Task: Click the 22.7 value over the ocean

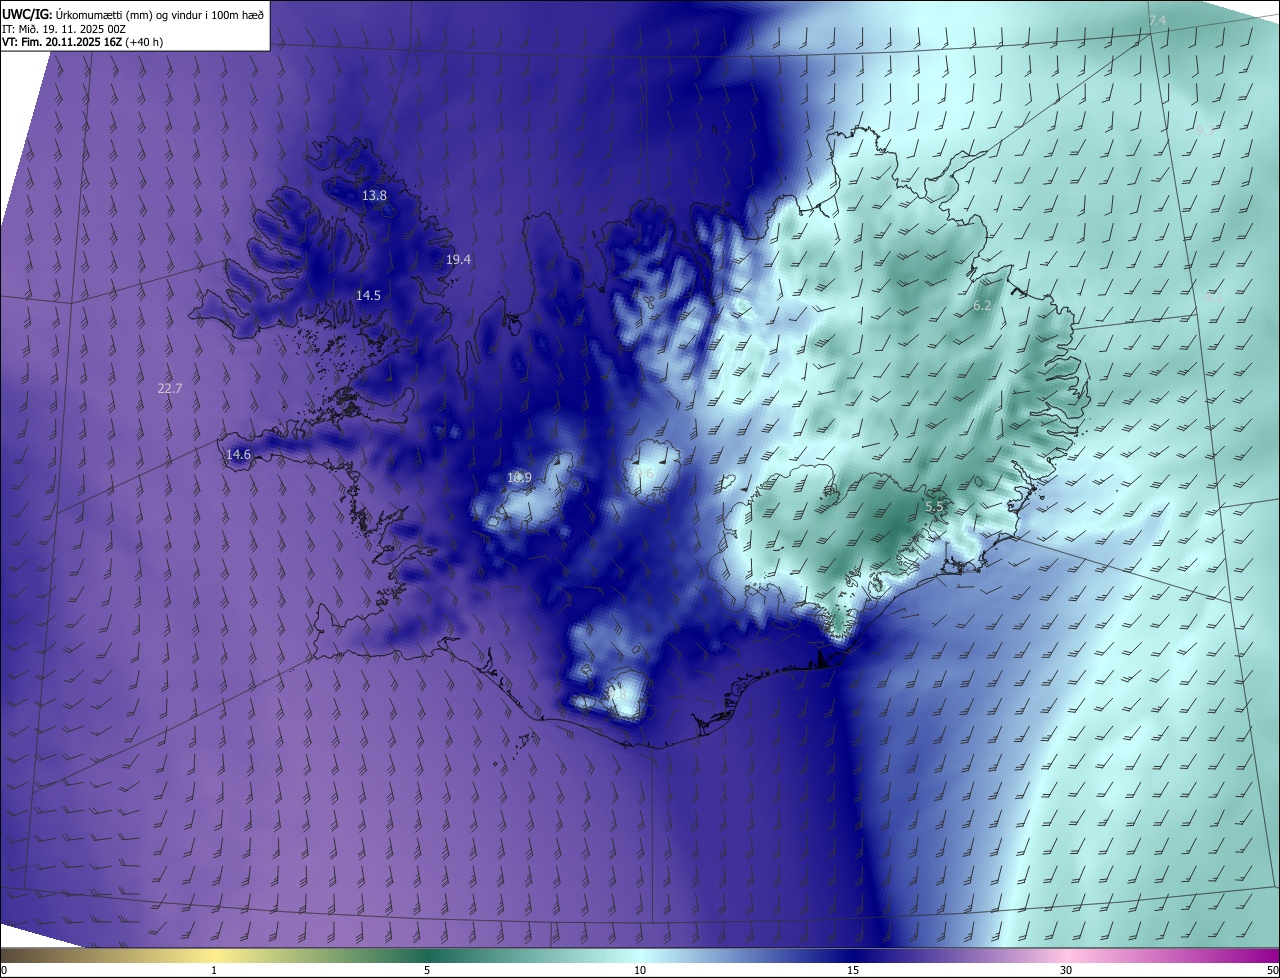Action: click(x=170, y=388)
